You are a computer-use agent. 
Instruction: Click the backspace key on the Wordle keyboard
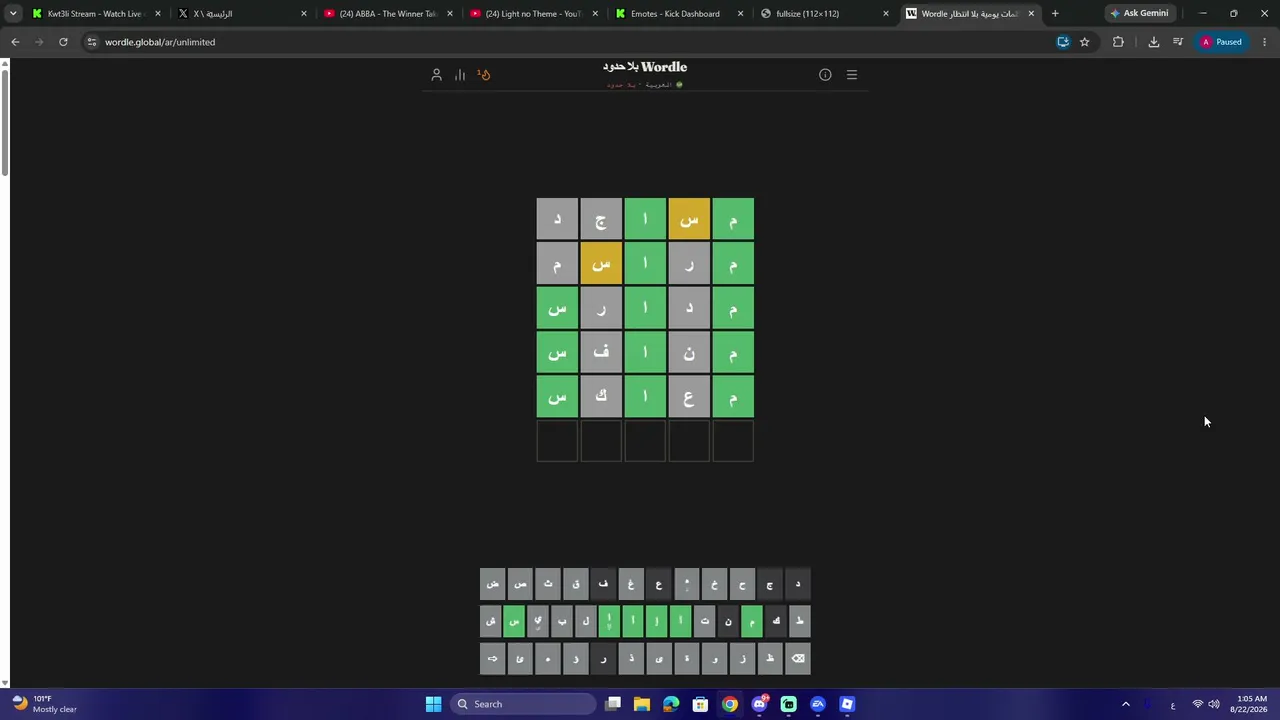(x=798, y=658)
